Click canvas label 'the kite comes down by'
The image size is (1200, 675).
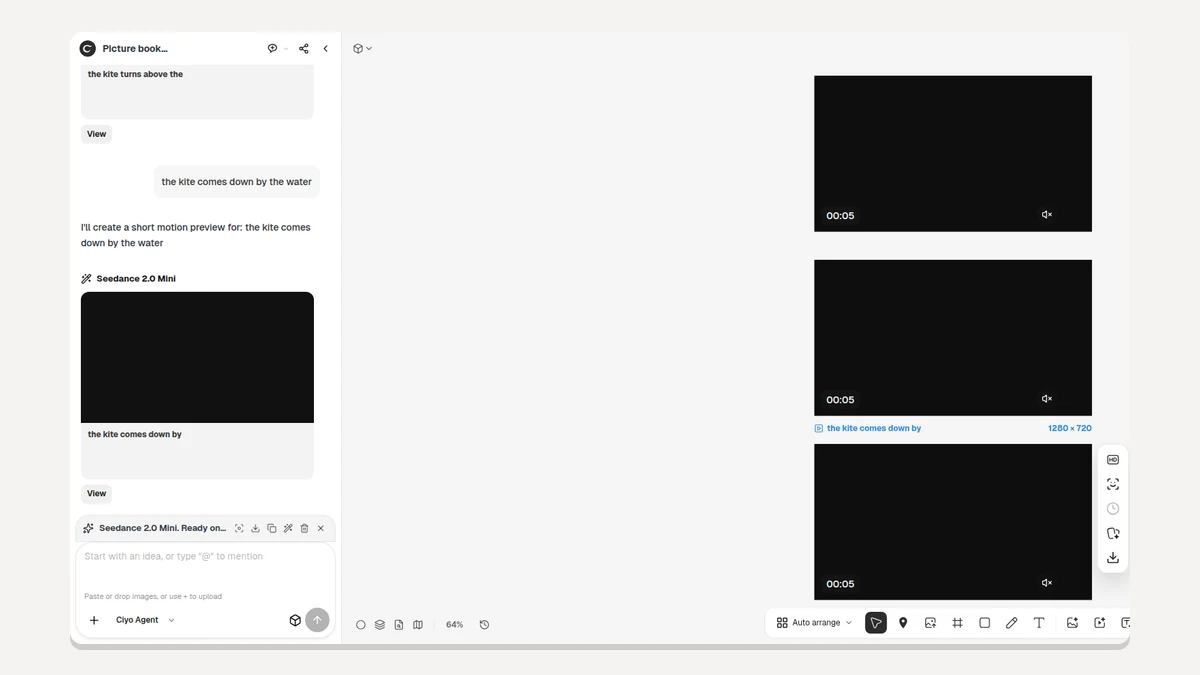pyautogui.click(x=874, y=428)
